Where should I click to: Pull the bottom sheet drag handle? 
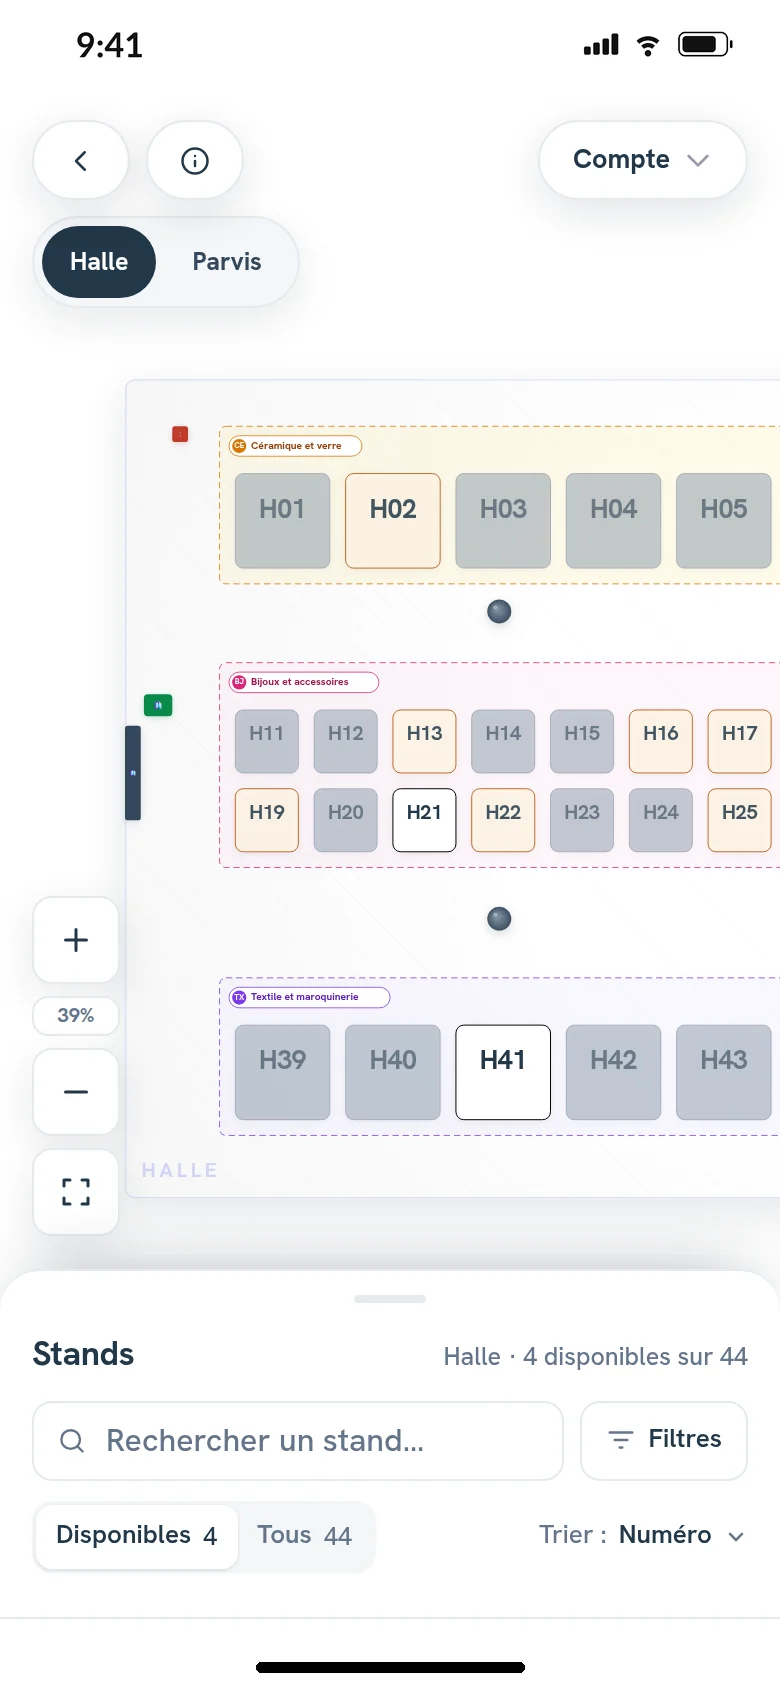tap(390, 1299)
